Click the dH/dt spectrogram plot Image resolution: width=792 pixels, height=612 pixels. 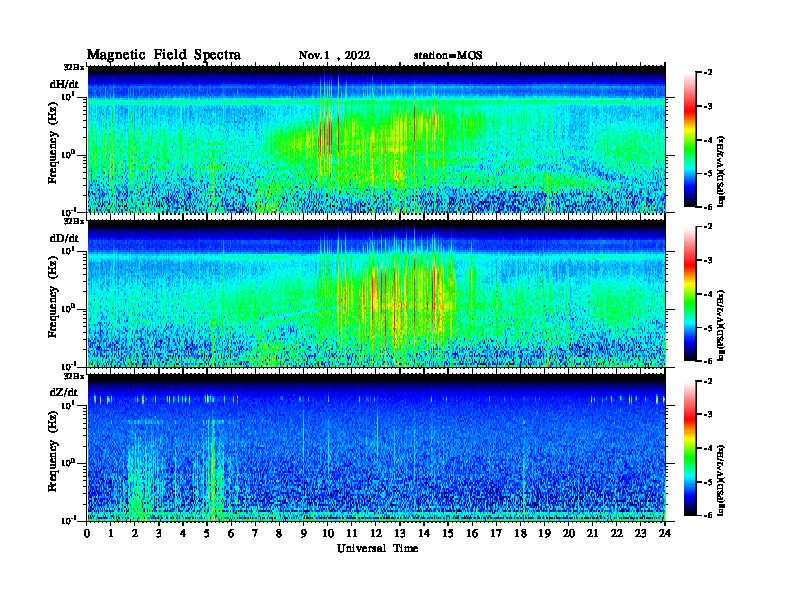click(376, 139)
